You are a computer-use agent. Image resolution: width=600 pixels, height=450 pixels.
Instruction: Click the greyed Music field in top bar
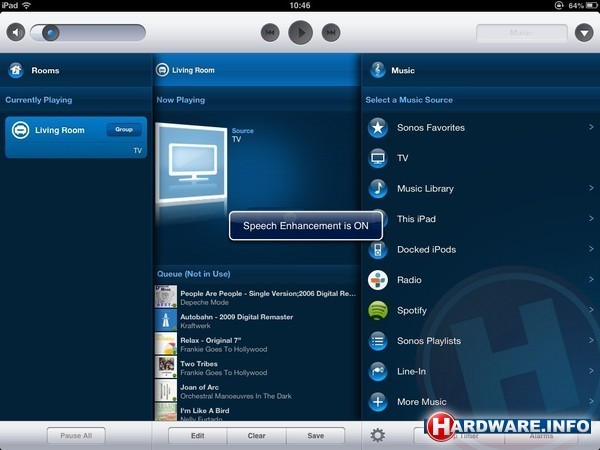(522, 33)
